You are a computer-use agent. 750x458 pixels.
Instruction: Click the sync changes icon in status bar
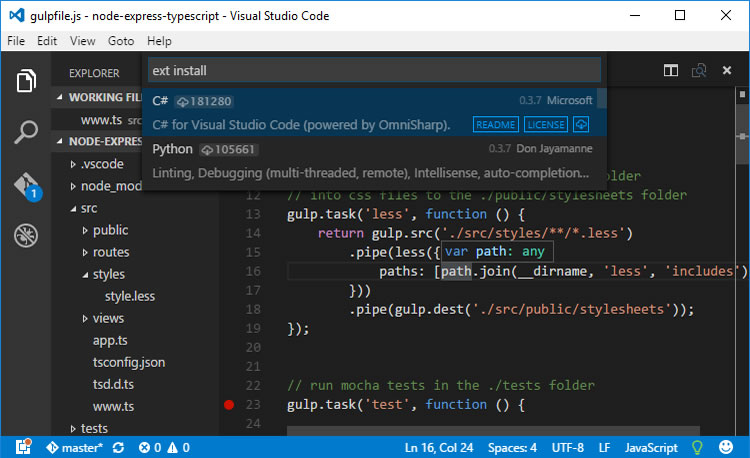tap(118, 447)
